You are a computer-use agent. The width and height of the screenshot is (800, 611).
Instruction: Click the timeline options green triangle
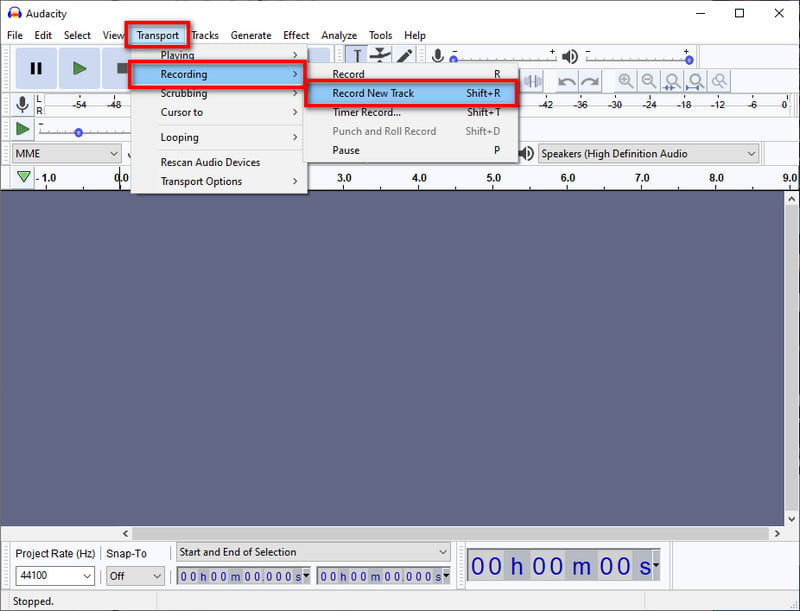point(23,177)
